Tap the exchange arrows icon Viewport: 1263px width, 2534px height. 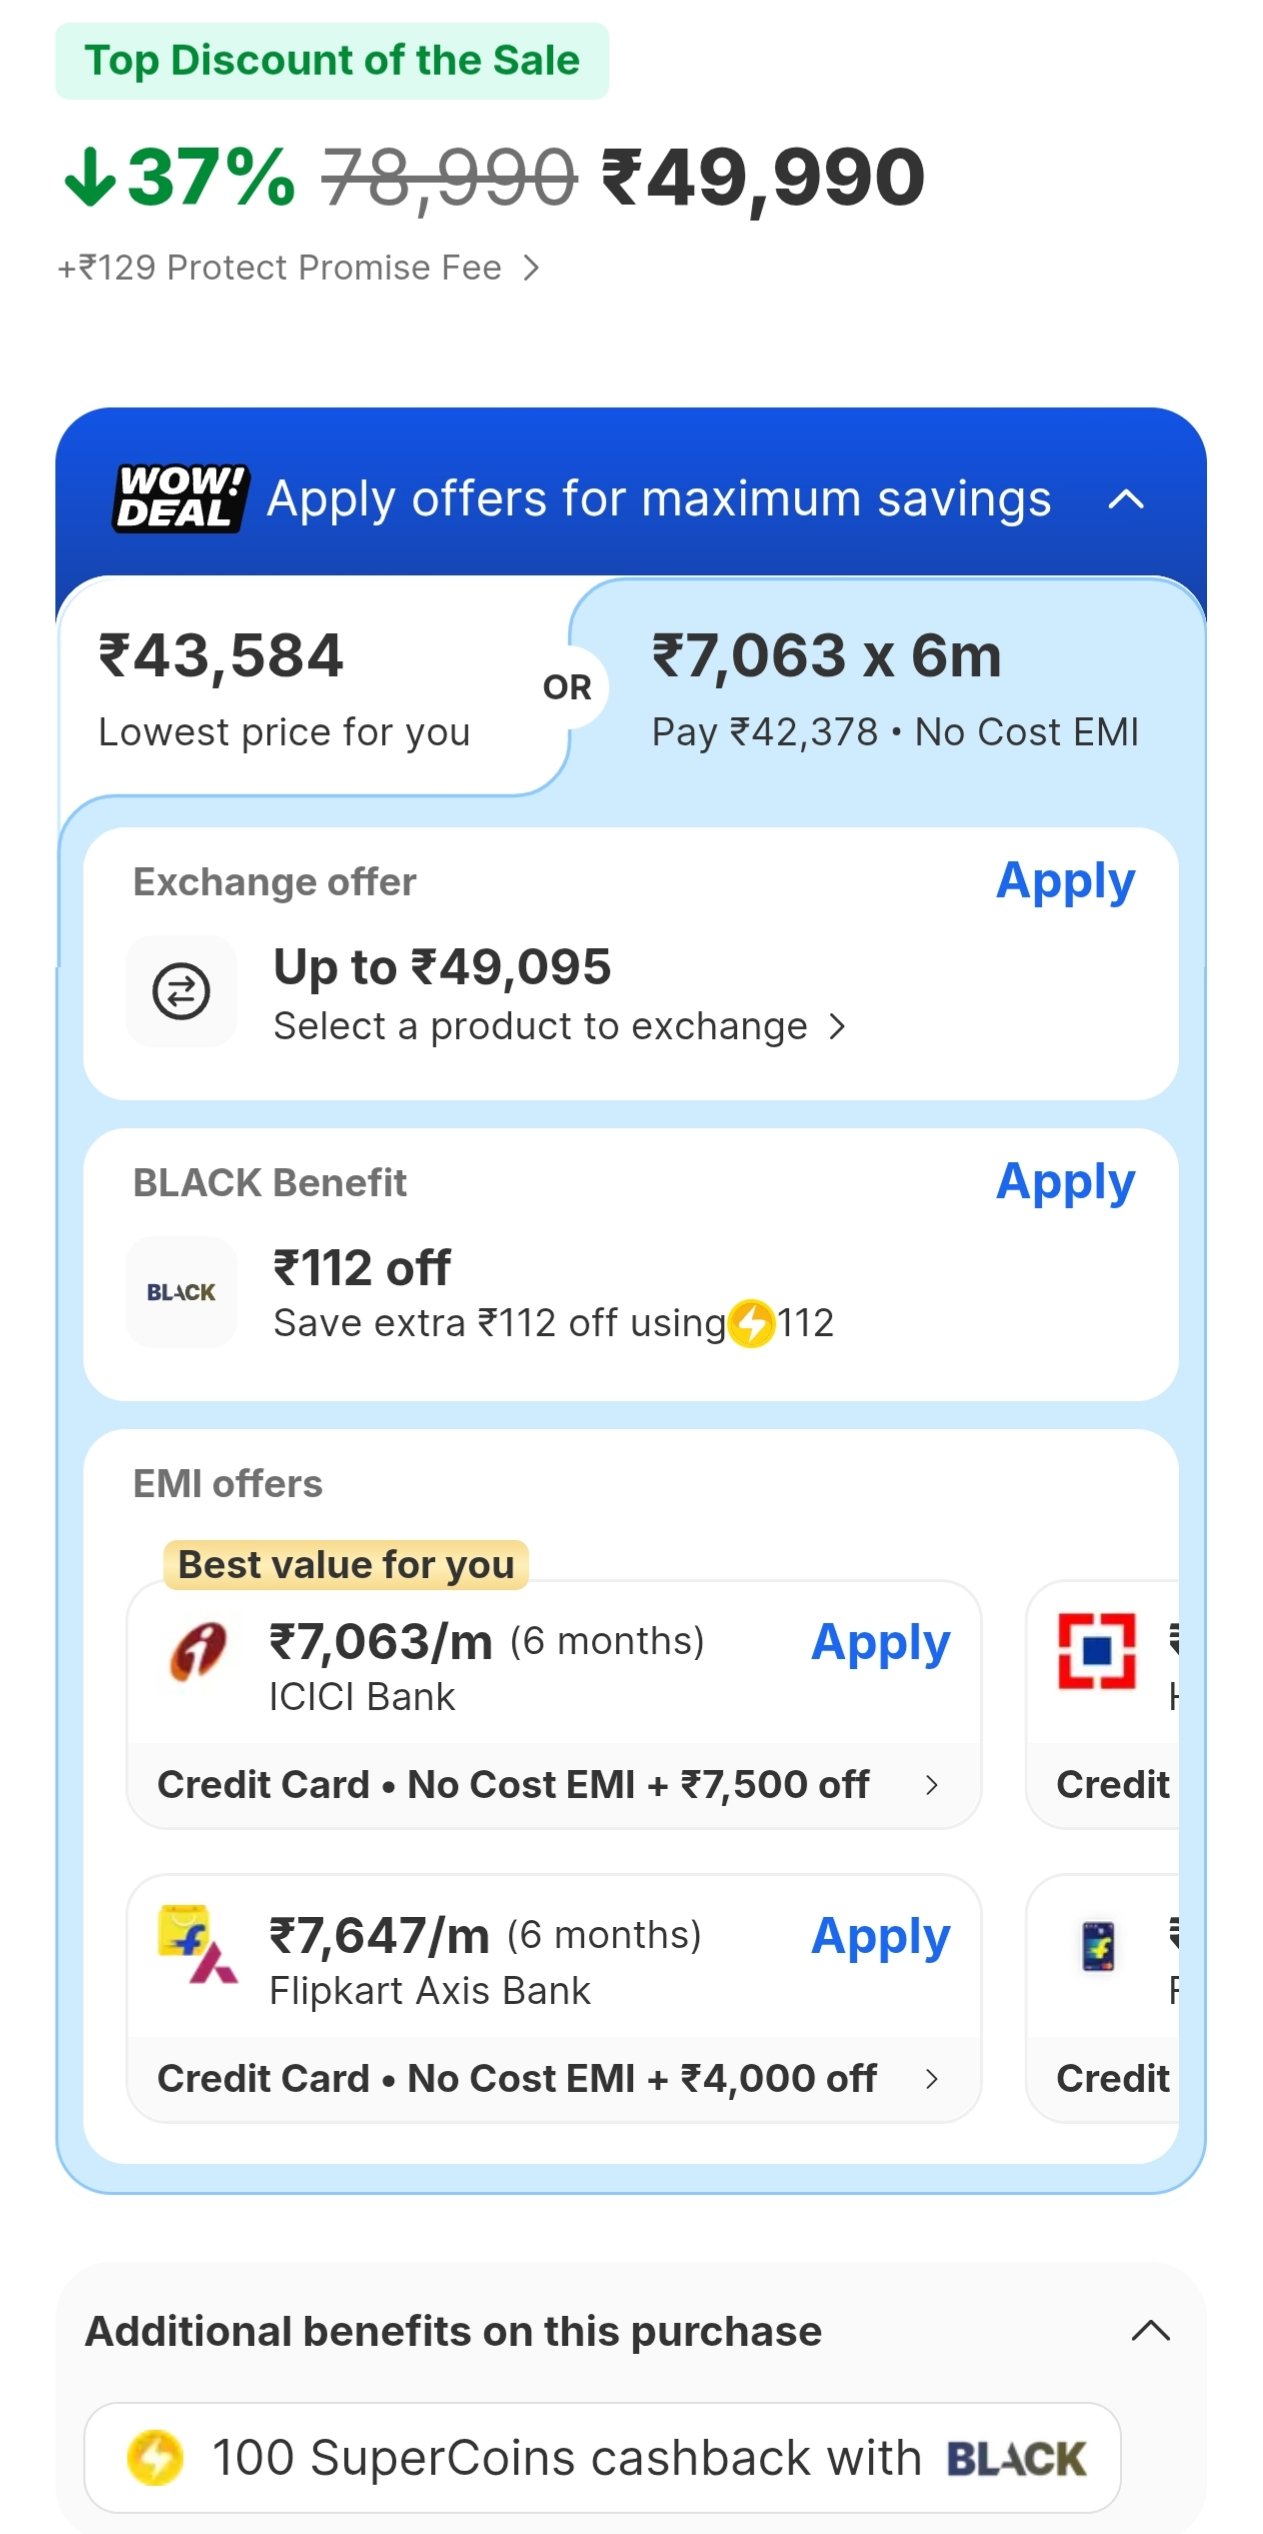pyautogui.click(x=181, y=991)
